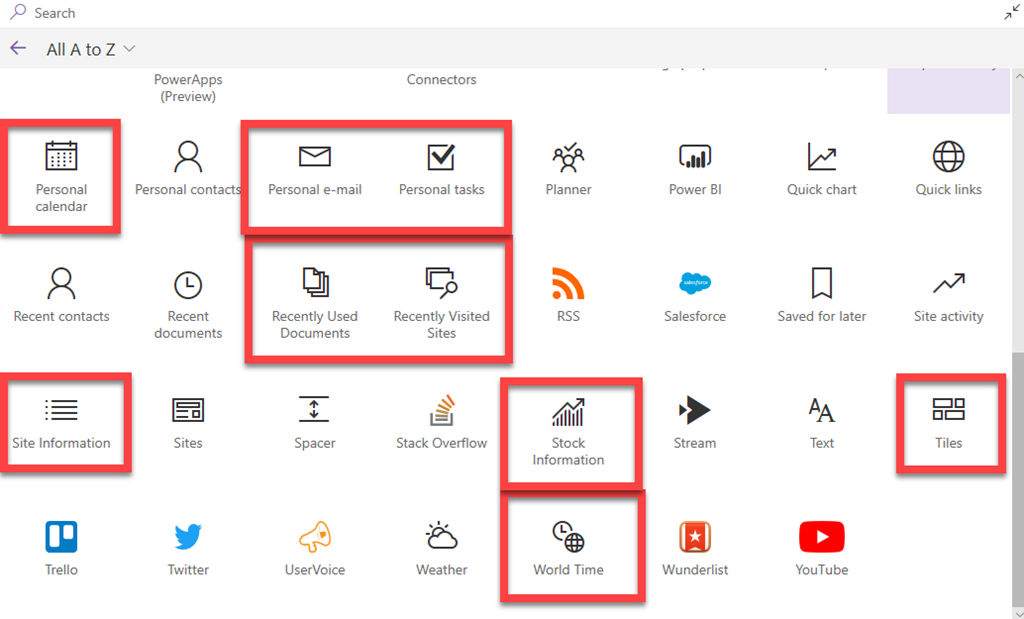Pick the Salesforce web part
The width and height of the screenshot is (1024, 619).
pos(695,297)
